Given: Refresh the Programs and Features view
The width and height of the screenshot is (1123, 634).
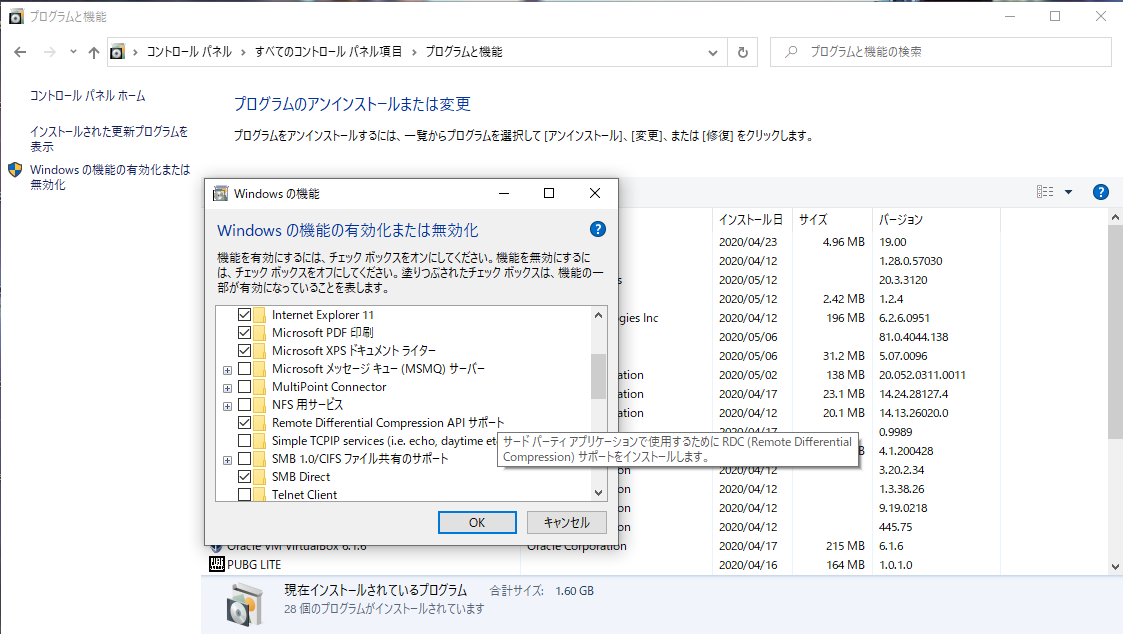Looking at the screenshot, I should coord(743,52).
